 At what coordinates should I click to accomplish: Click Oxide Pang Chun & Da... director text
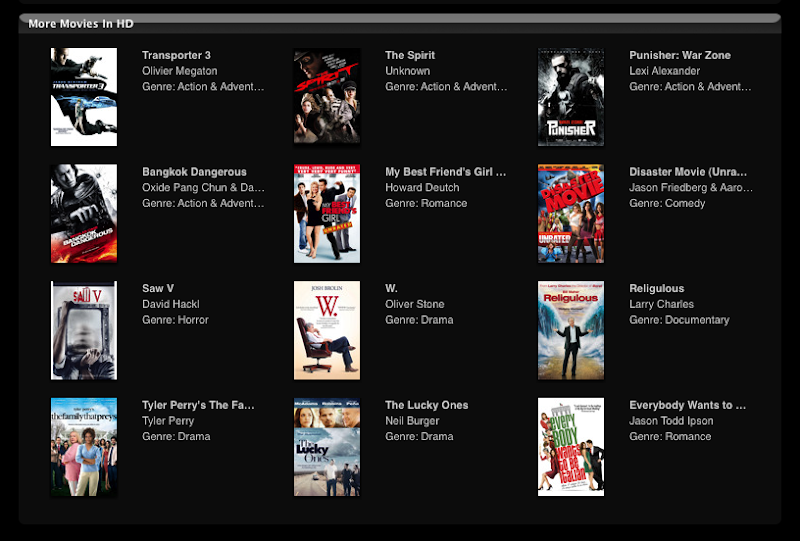203,188
